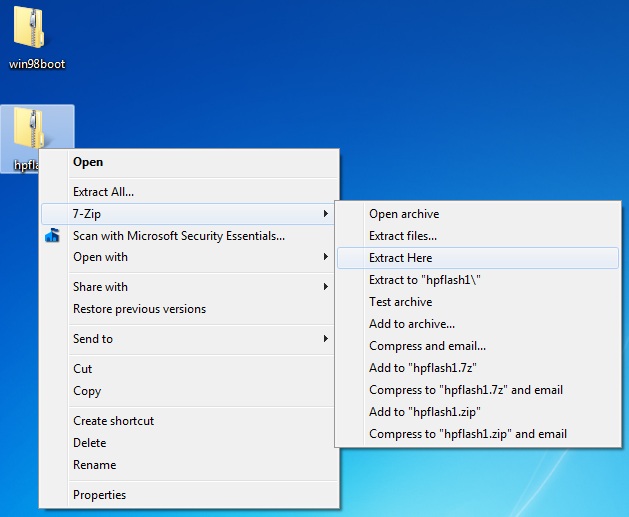Open Properties of the zip file

pos(189,495)
